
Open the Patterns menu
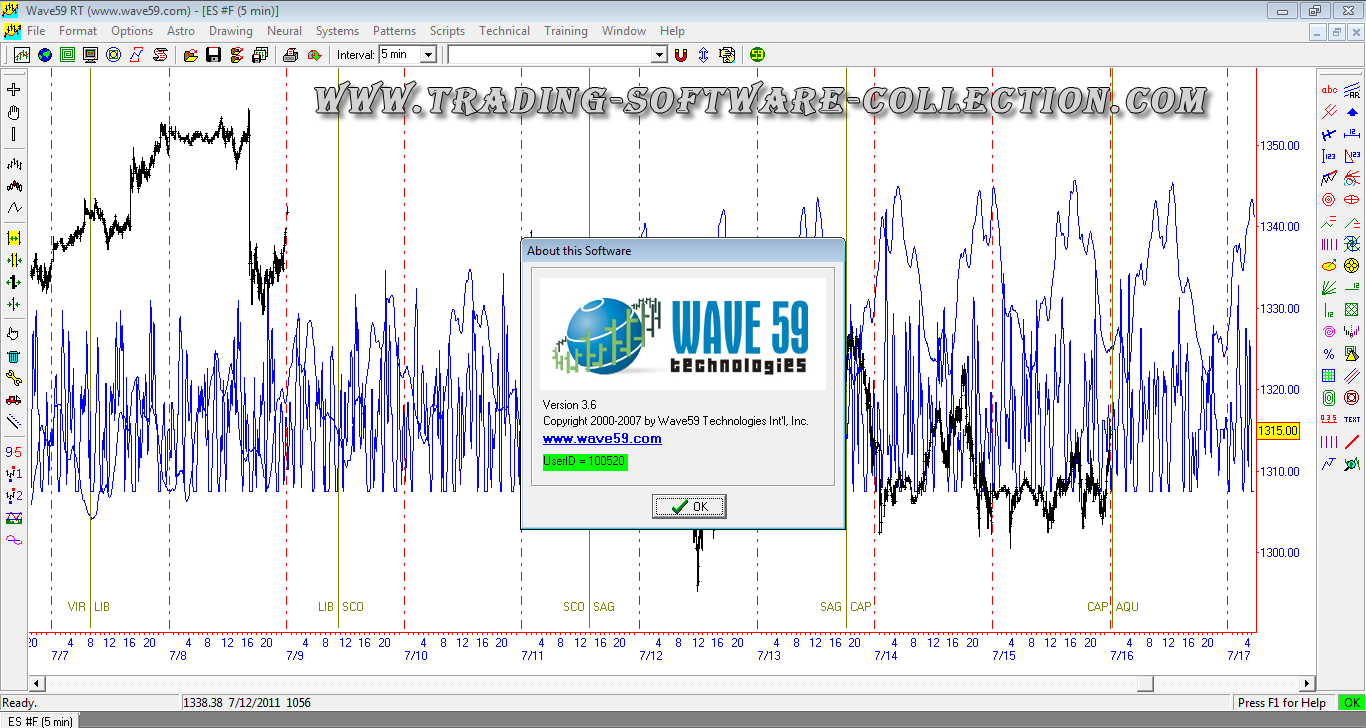394,31
